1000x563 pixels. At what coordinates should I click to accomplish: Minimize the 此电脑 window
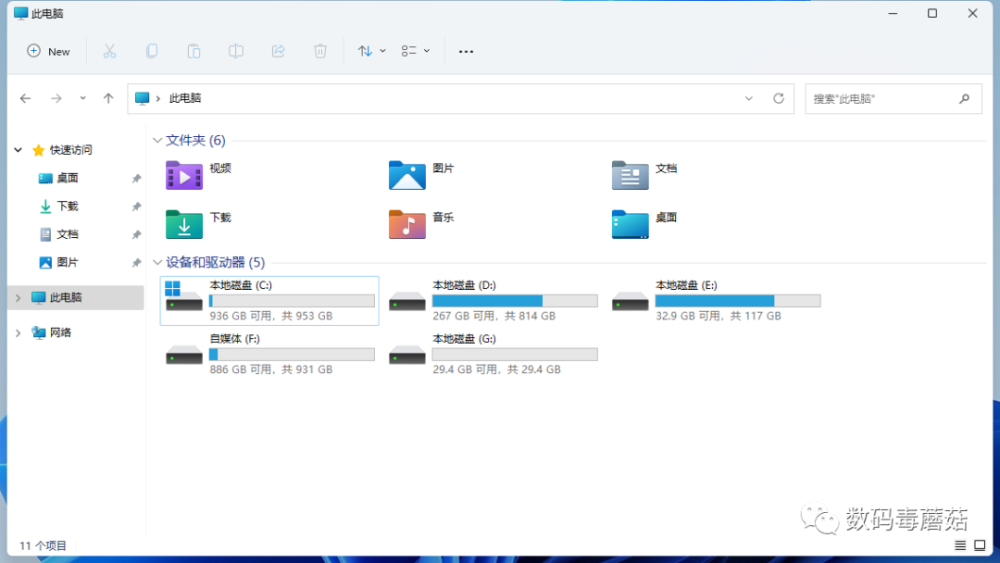click(x=893, y=13)
